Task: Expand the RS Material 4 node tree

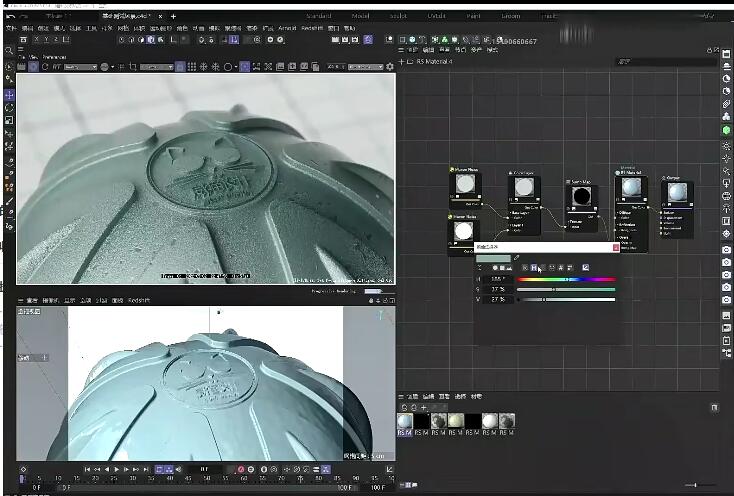Action: pos(402,61)
